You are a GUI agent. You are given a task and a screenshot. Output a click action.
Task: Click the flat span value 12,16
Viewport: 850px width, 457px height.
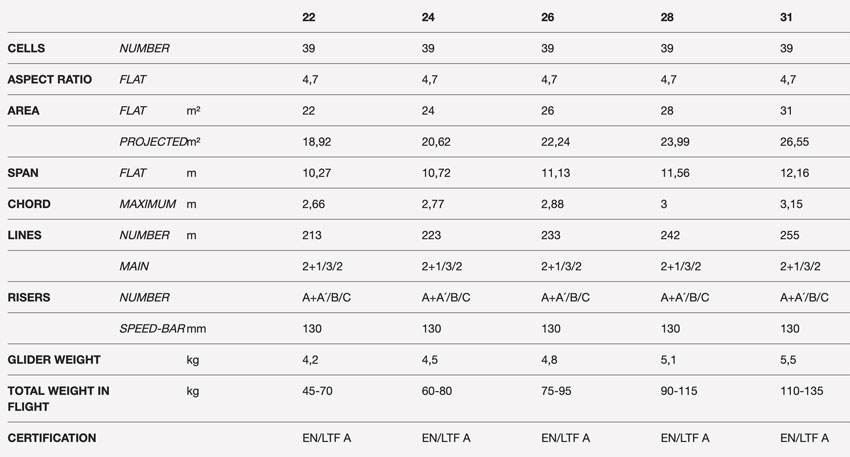coord(794,173)
